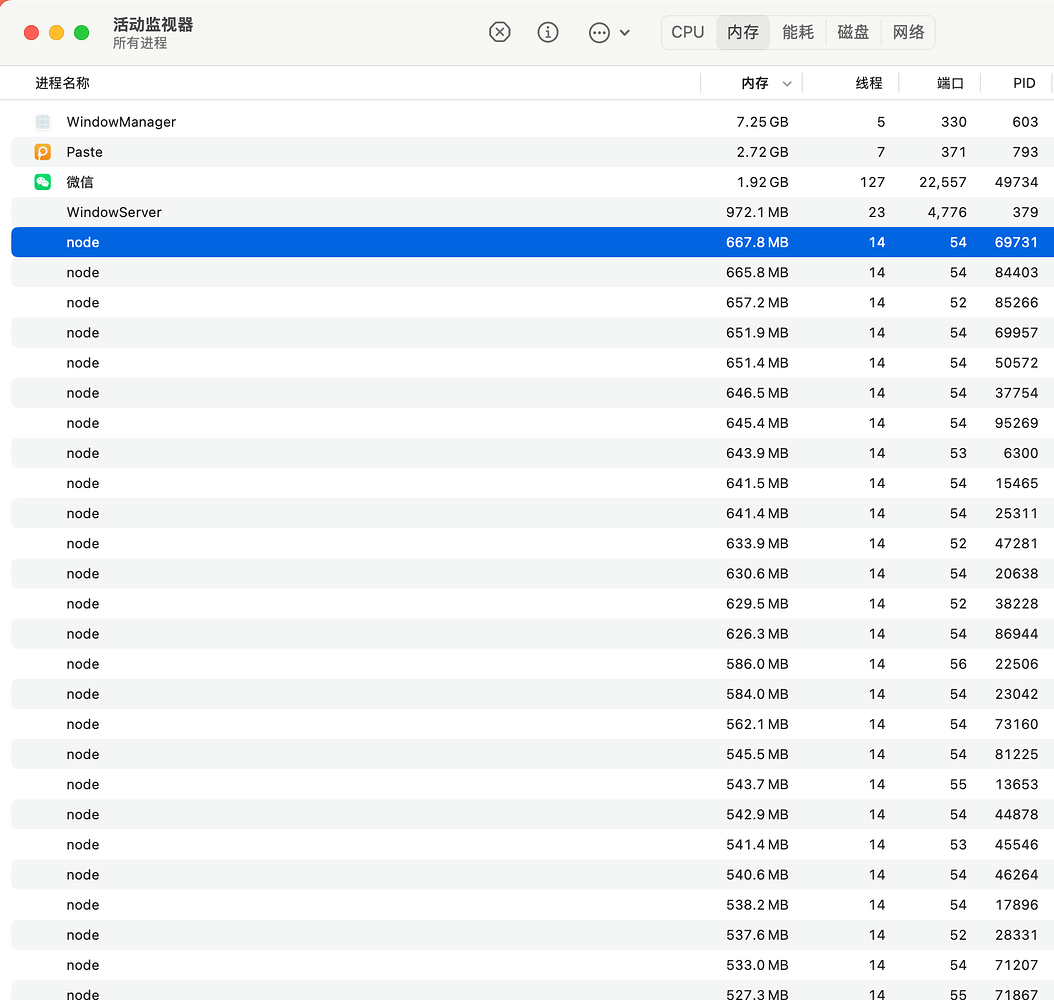Sort by the 进程名称 column header

pyautogui.click(x=62, y=83)
